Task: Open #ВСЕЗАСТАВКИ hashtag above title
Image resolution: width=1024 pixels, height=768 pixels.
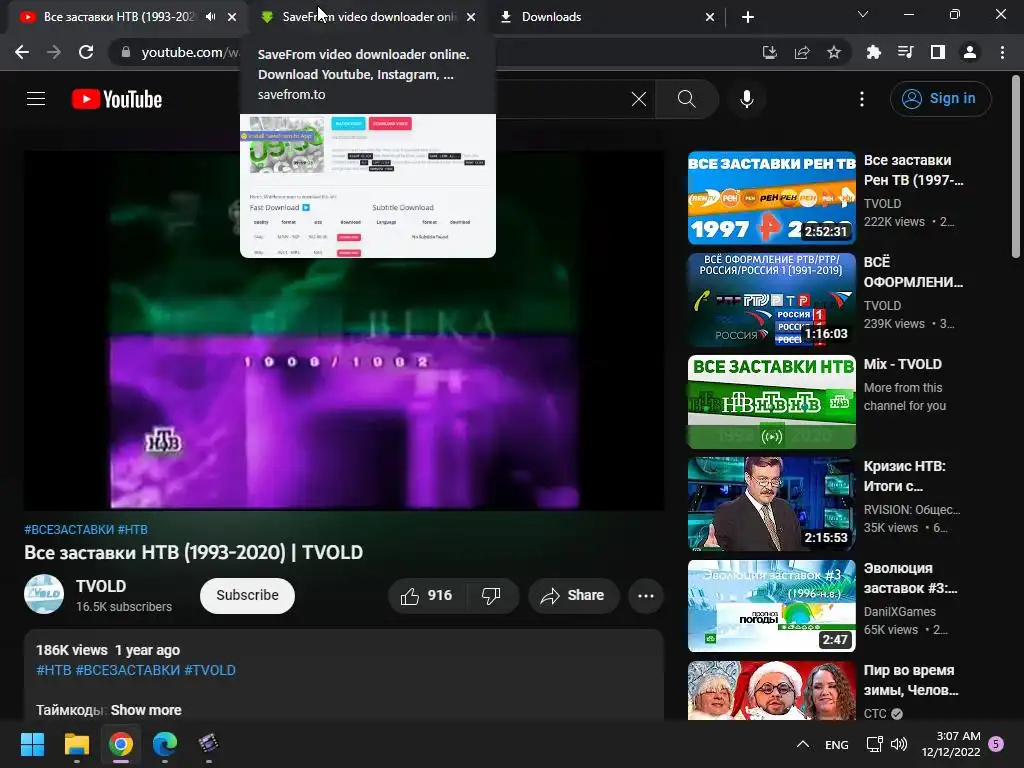Action: (x=69, y=530)
